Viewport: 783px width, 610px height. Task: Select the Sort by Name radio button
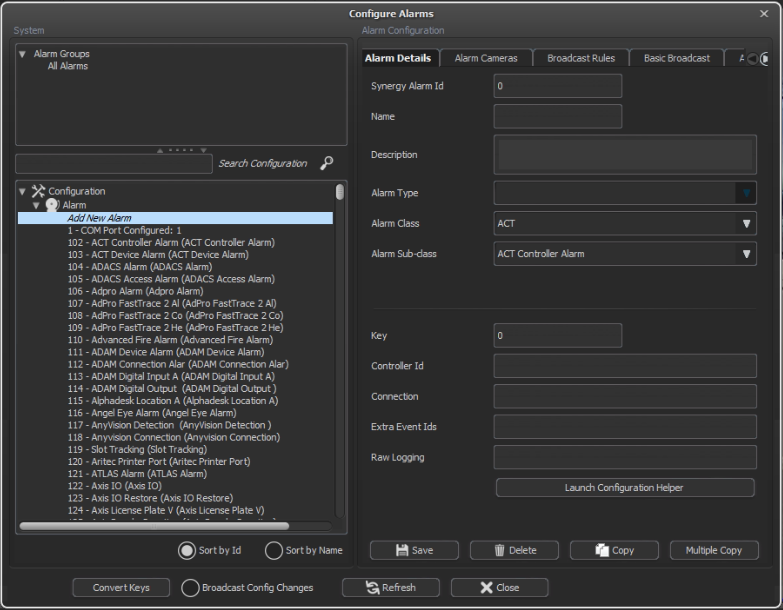point(273,550)
